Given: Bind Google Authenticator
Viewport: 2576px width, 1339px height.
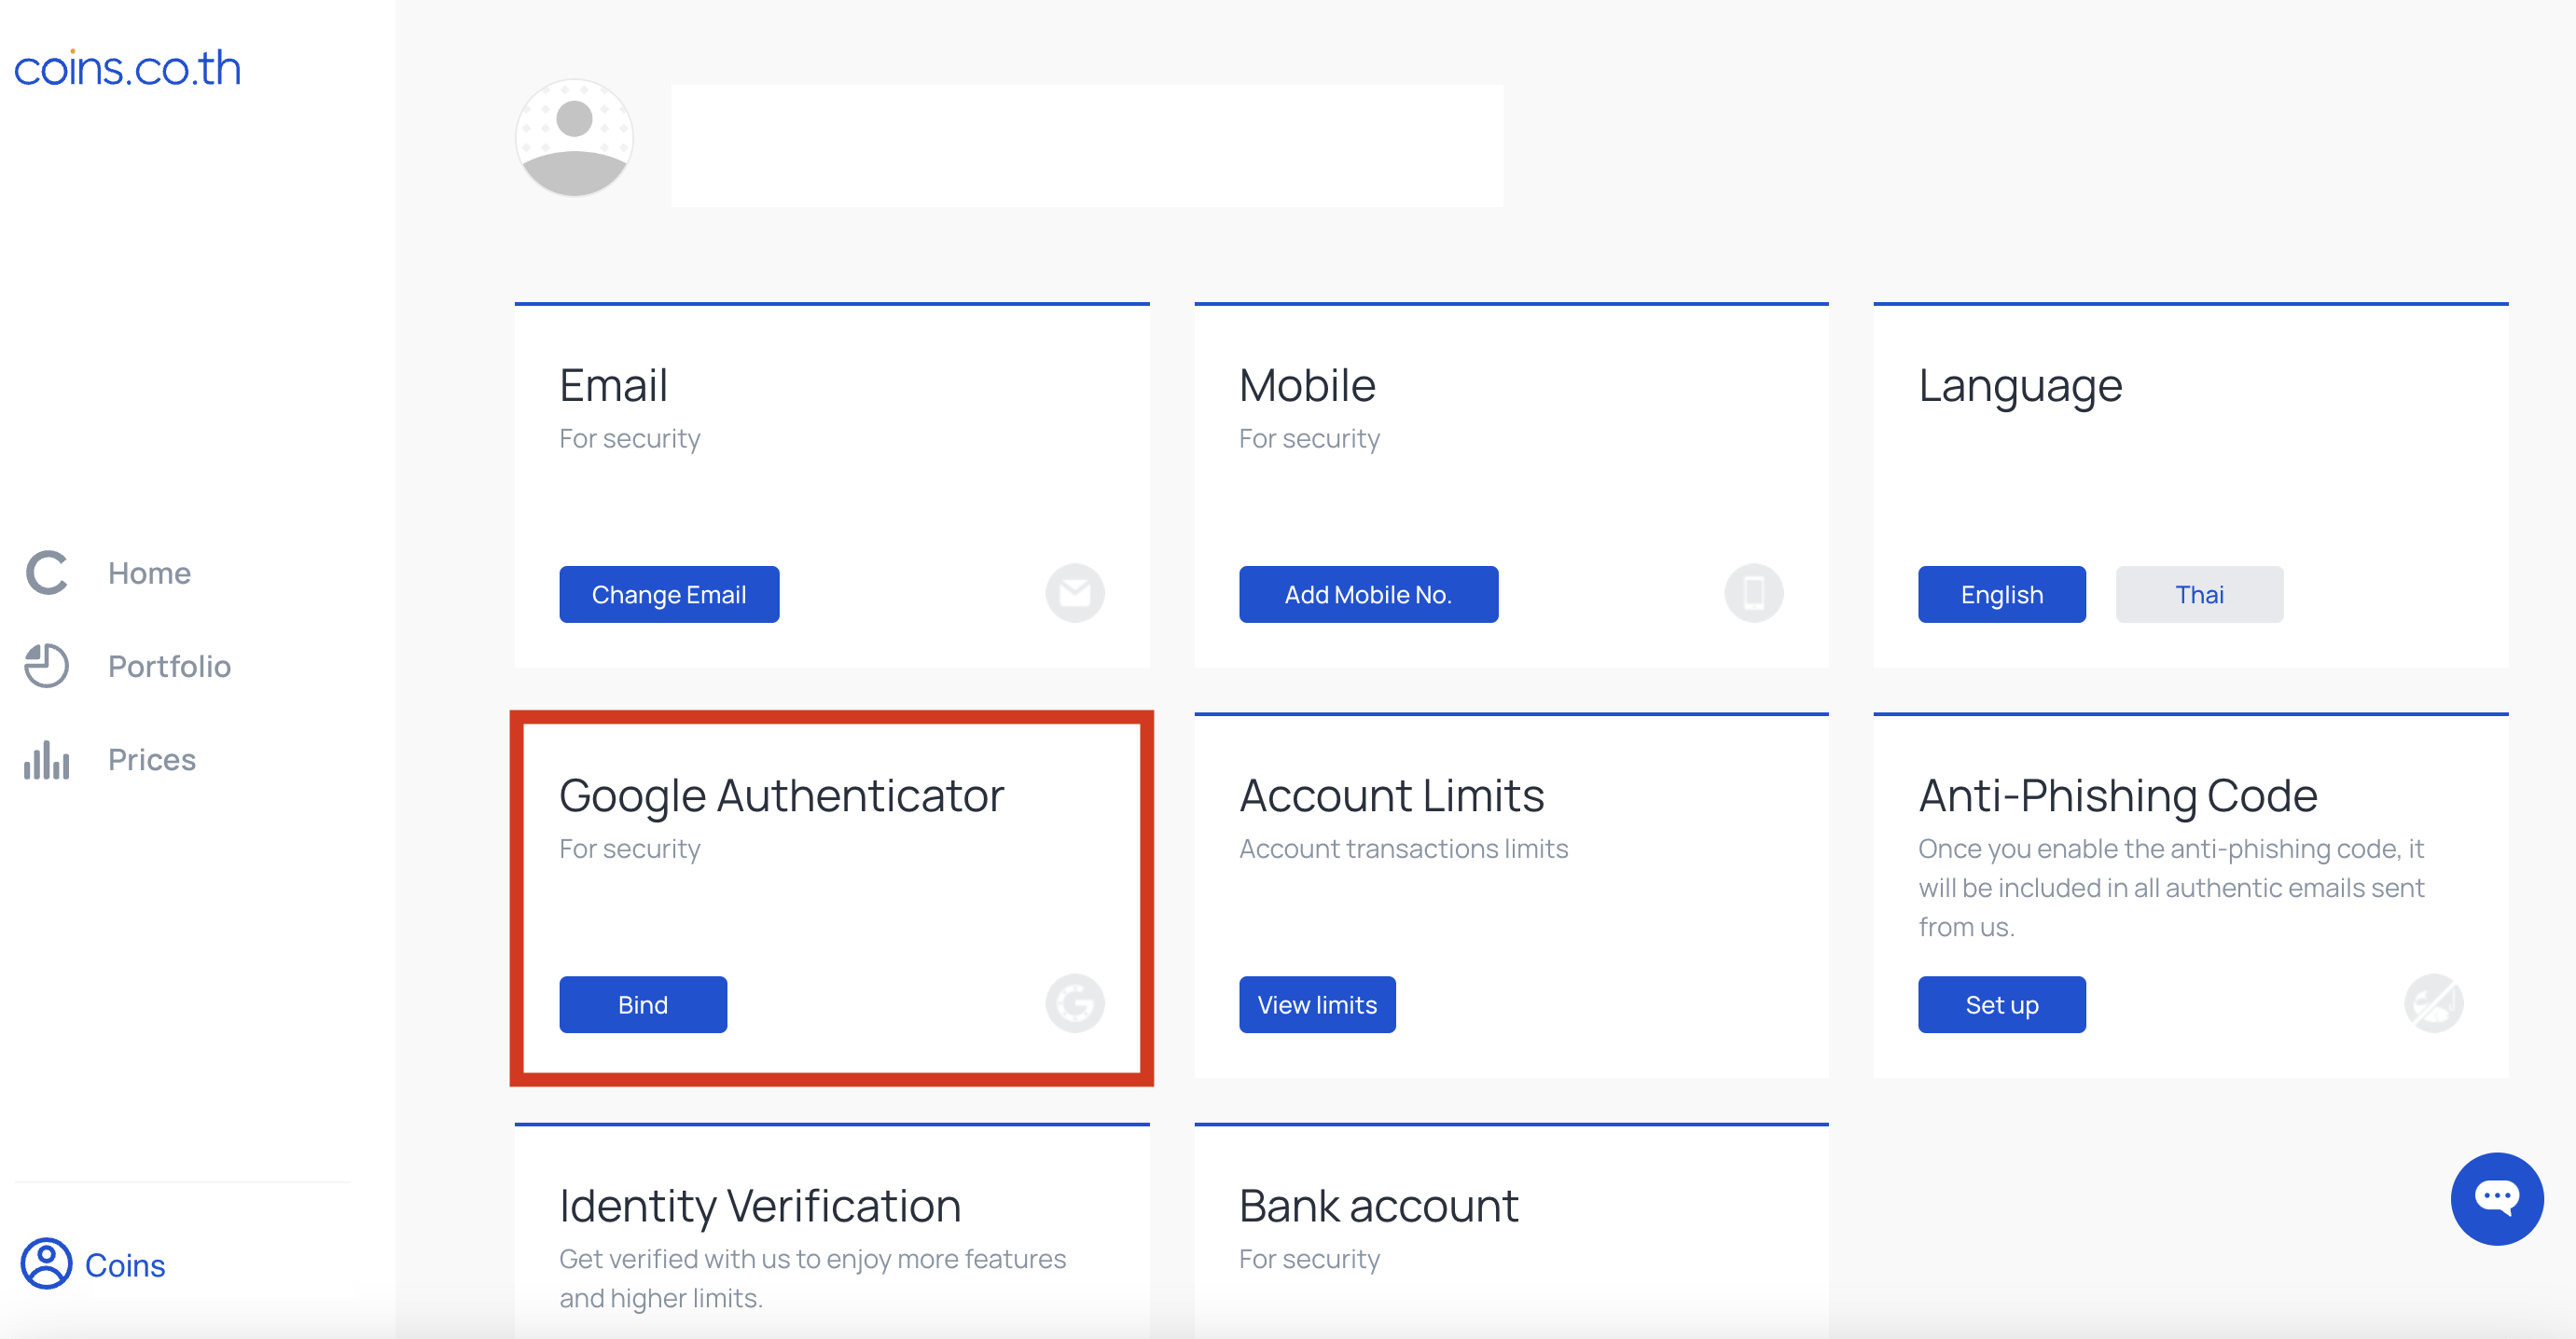Looking at the screenshot, I should click(642, 1004).
